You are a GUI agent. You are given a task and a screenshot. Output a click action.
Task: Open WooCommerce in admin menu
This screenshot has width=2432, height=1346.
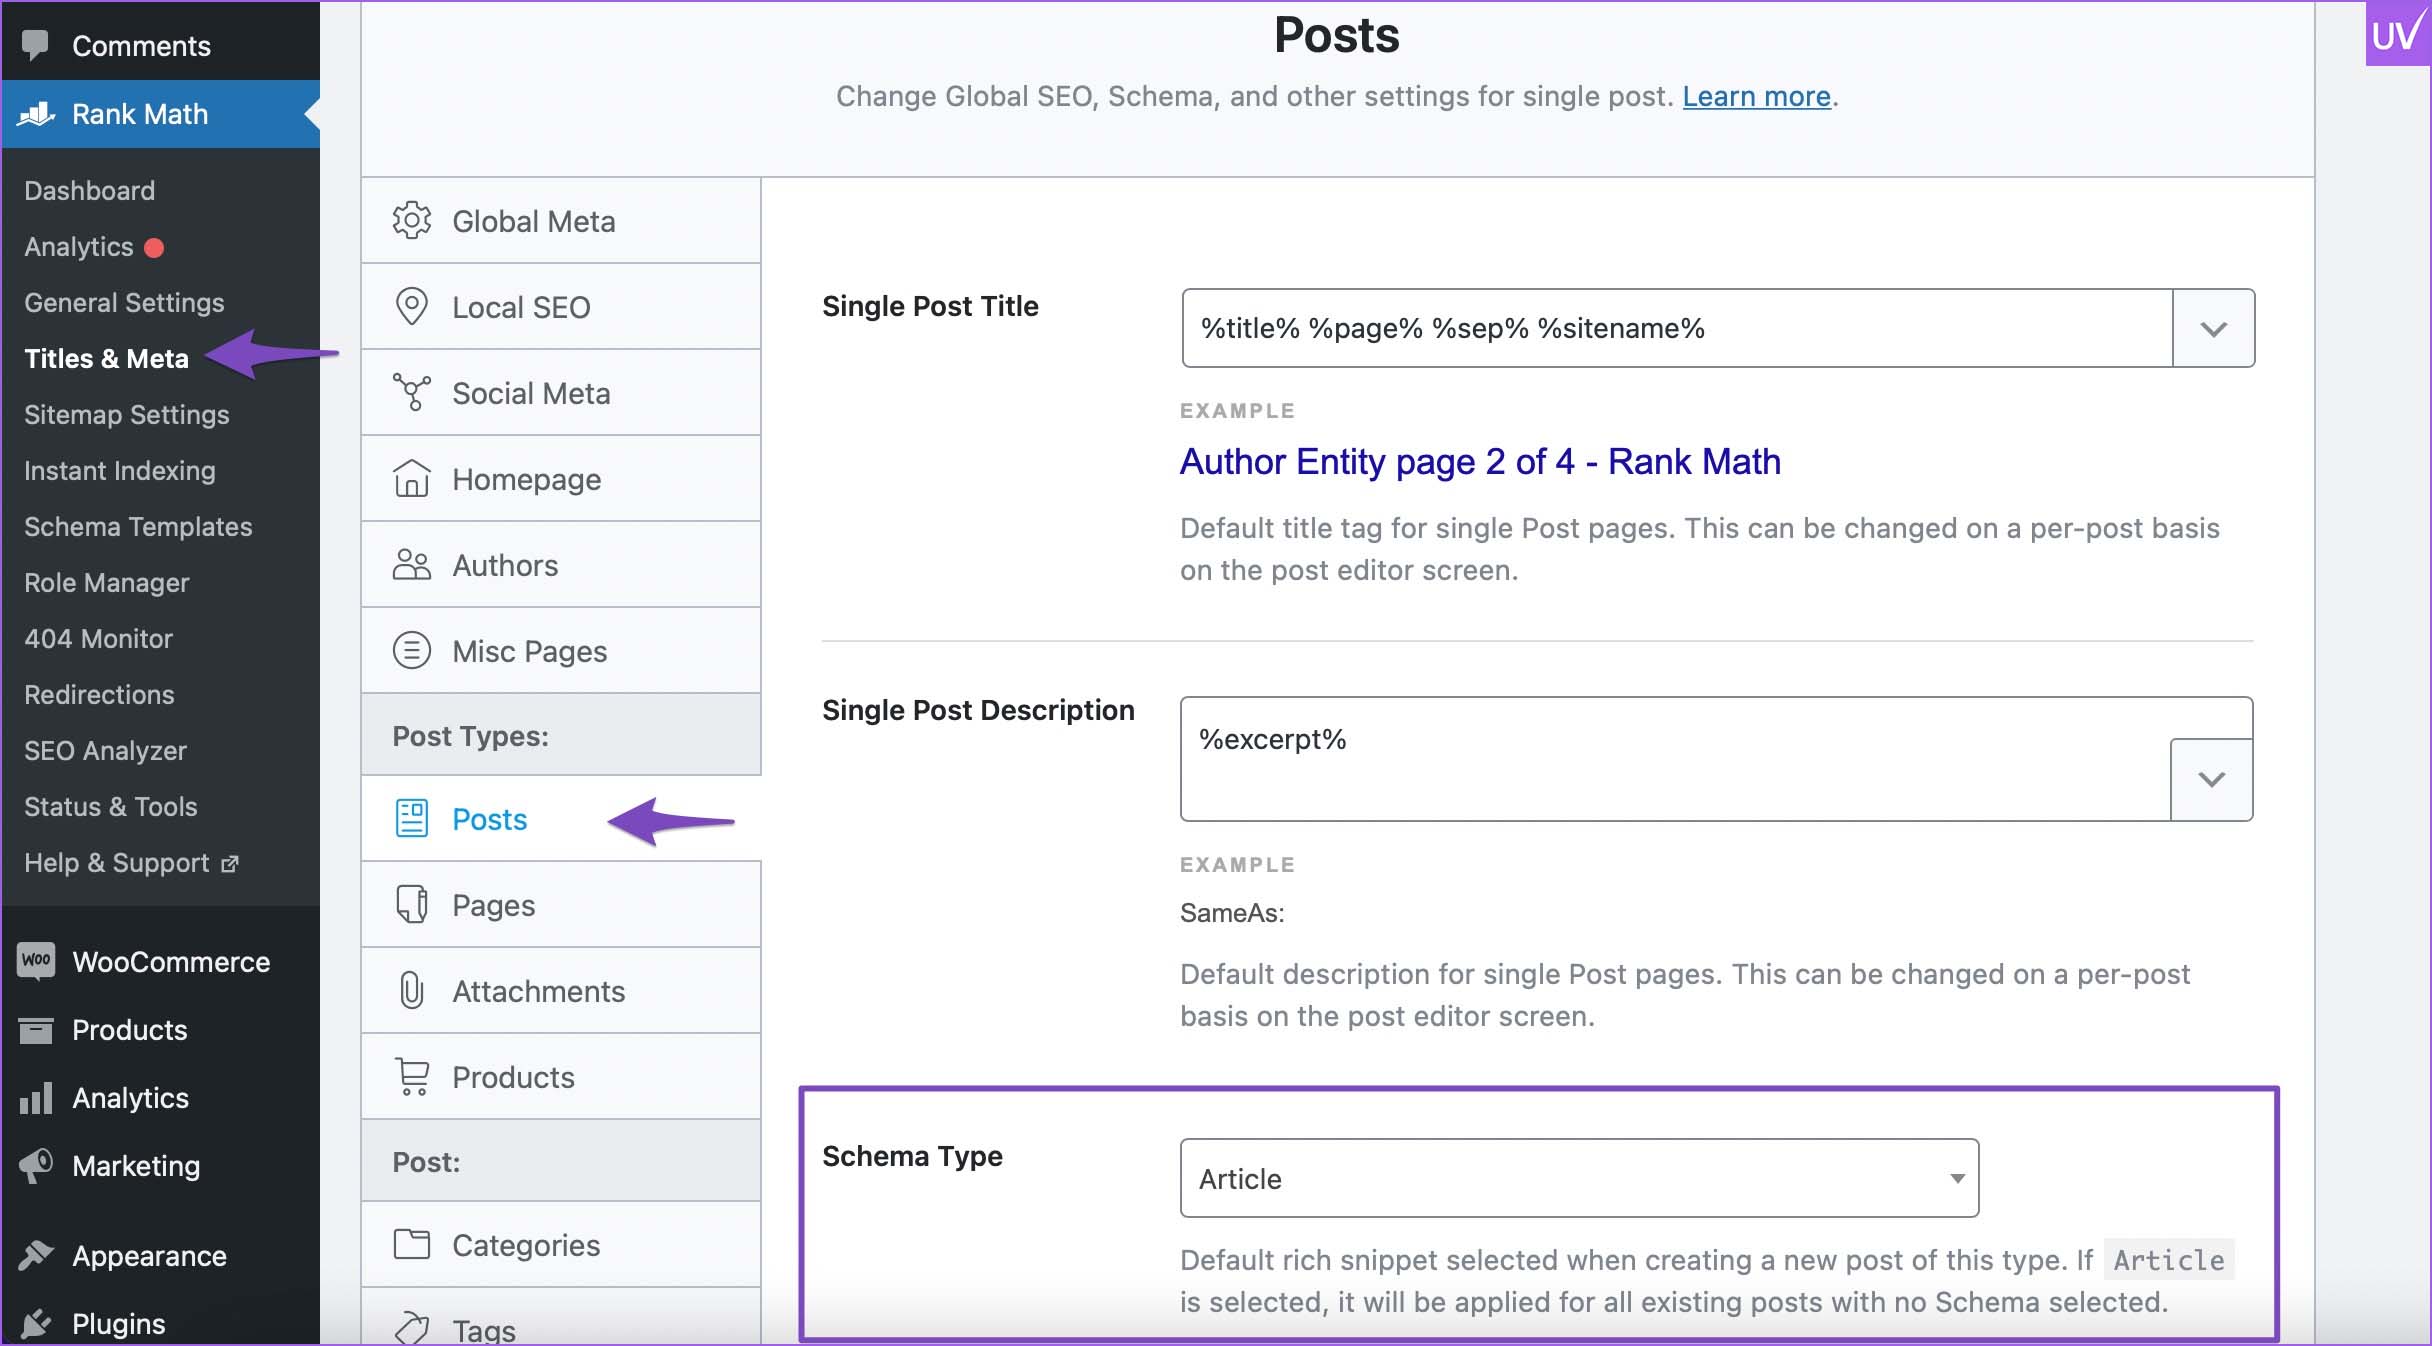point(160,961)
